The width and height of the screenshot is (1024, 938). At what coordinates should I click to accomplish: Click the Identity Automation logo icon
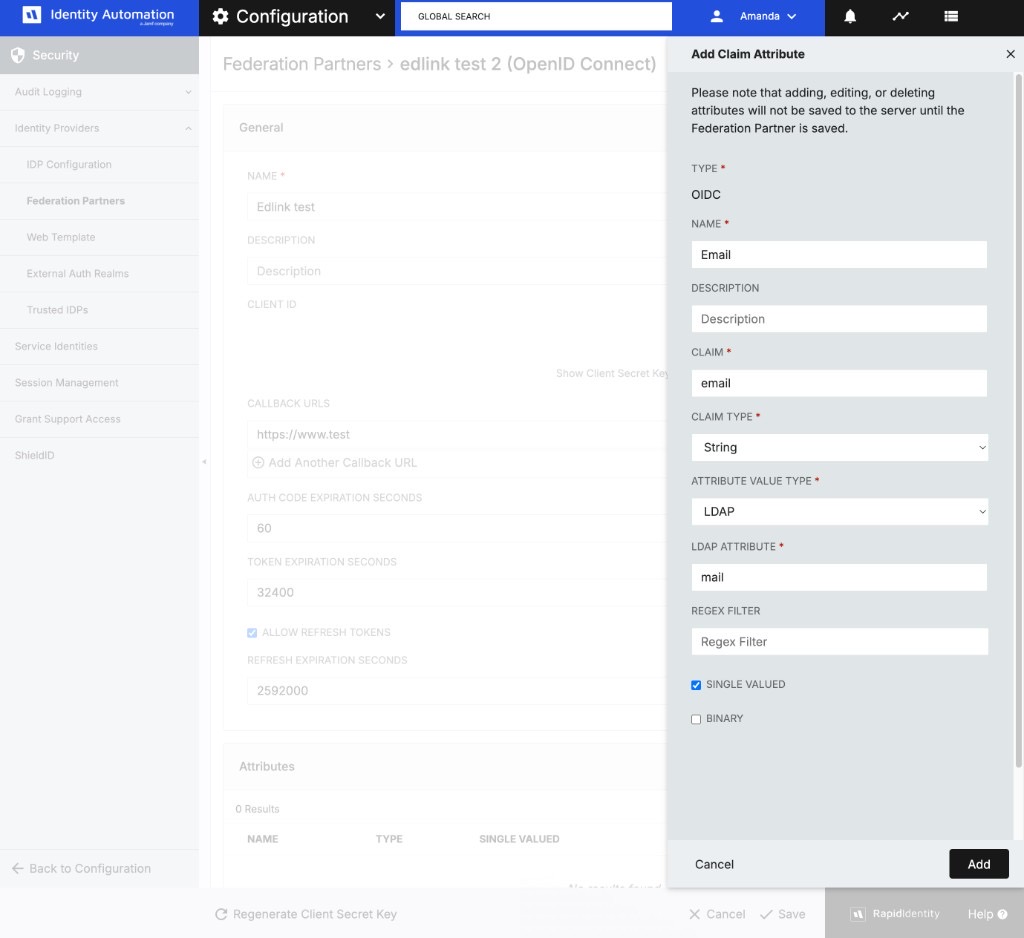(x=31, y=15)
